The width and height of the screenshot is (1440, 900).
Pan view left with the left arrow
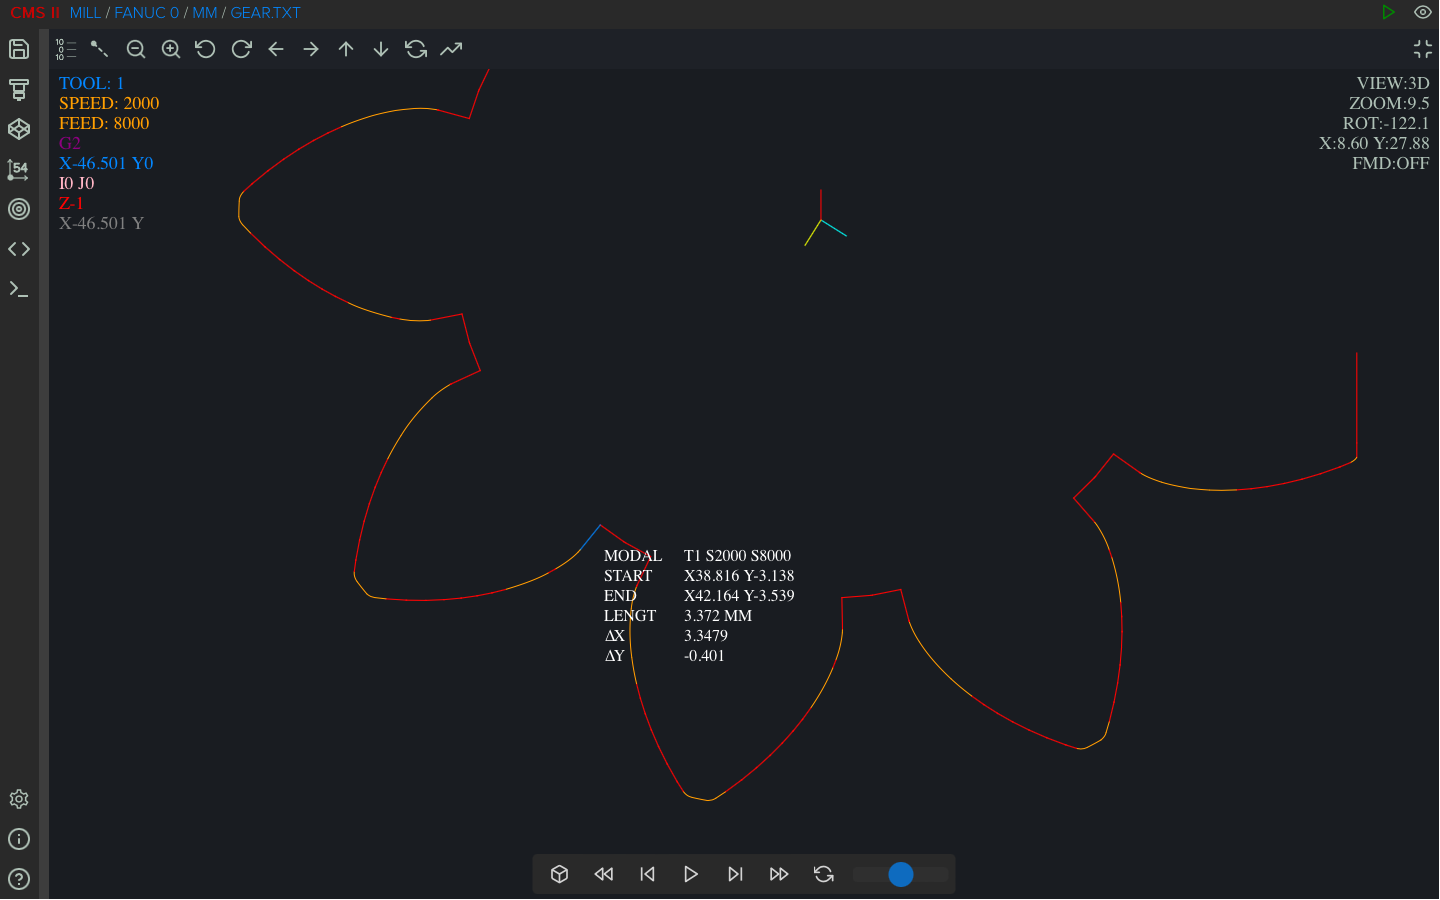click(276, 49)
